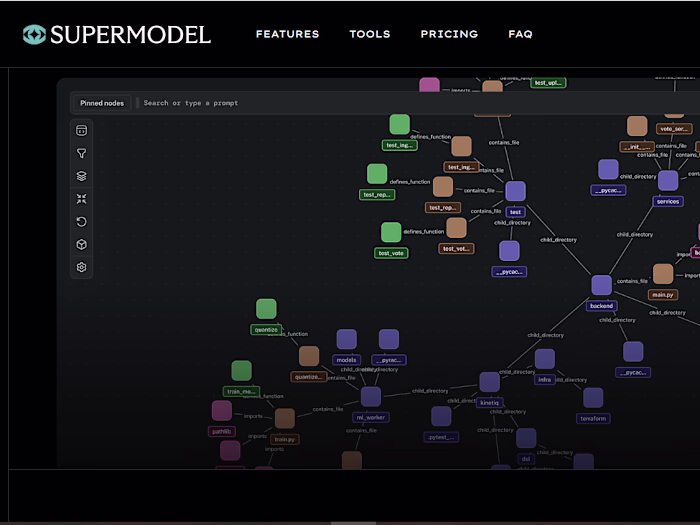Select the green quantize function node
700x525 pixels.
pos(266,309)
